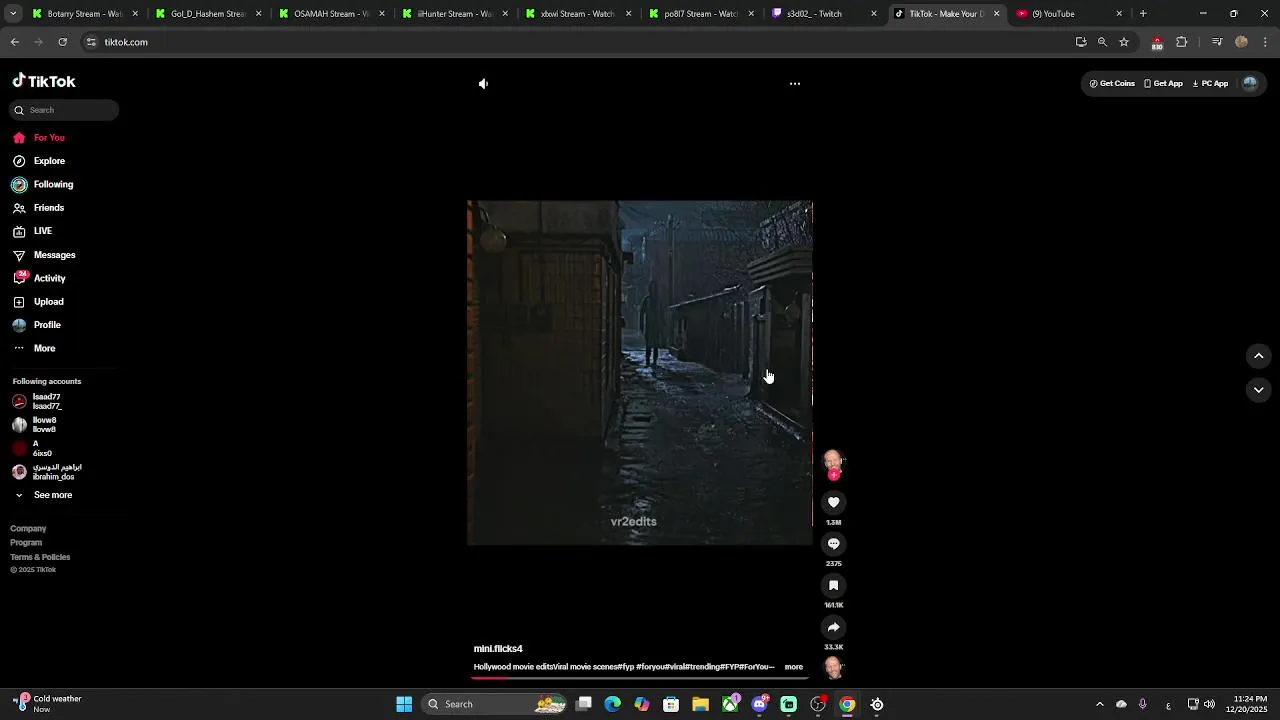
Task: Open TikTok profile avatar menu
Action: click(1250, 84)
